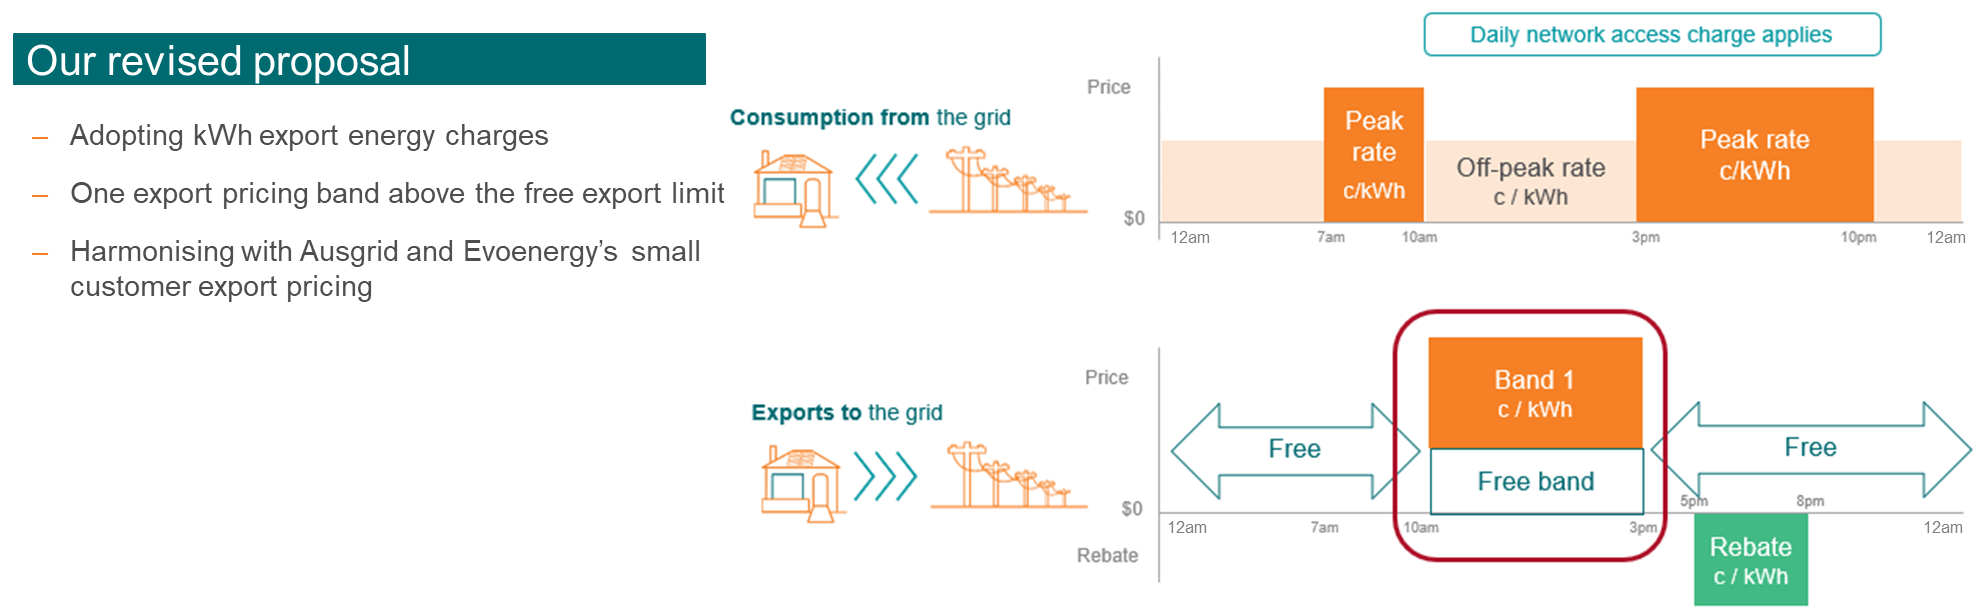Click the 10am marker on the exports timeline
The width and height of the screenshot is (1977, 609).
point(1421,527)
